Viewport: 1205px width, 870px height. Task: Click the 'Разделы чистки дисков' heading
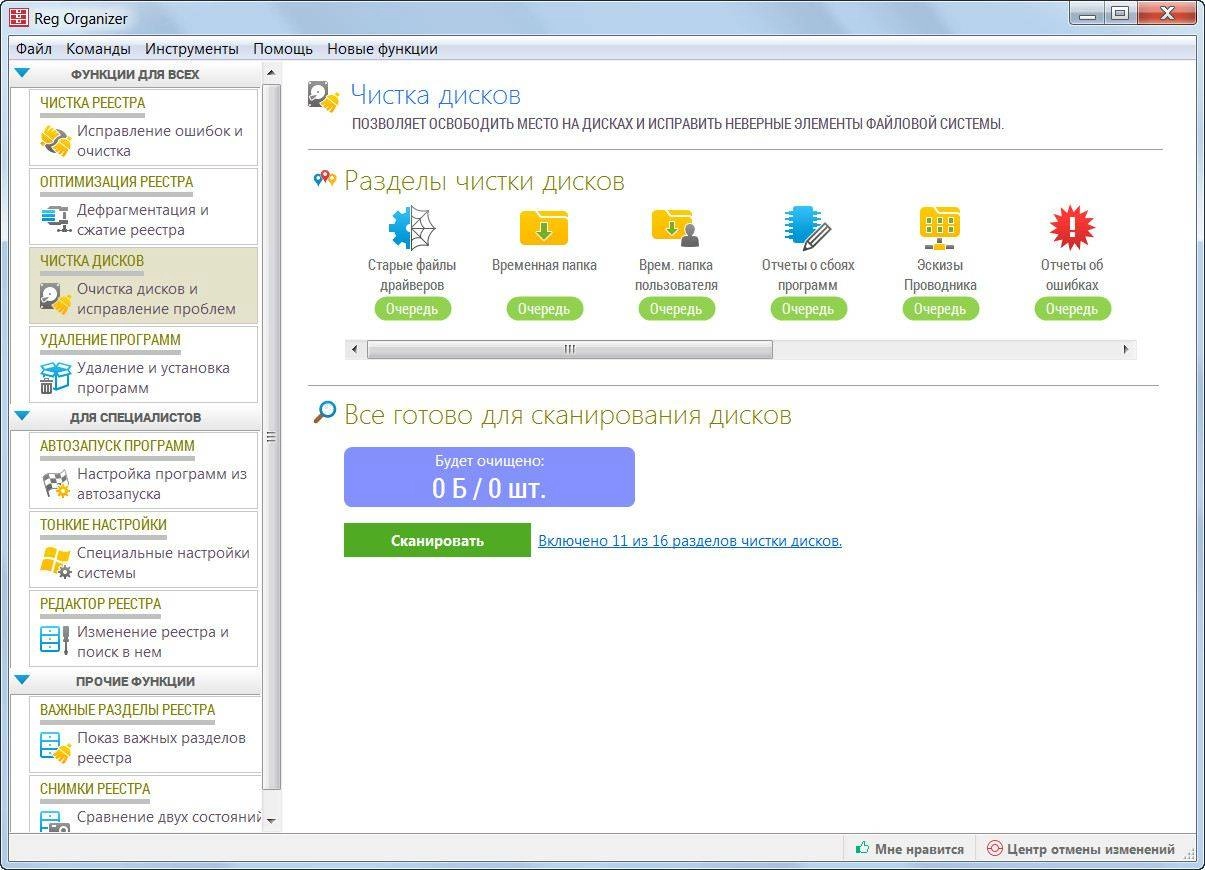point(484,181)
